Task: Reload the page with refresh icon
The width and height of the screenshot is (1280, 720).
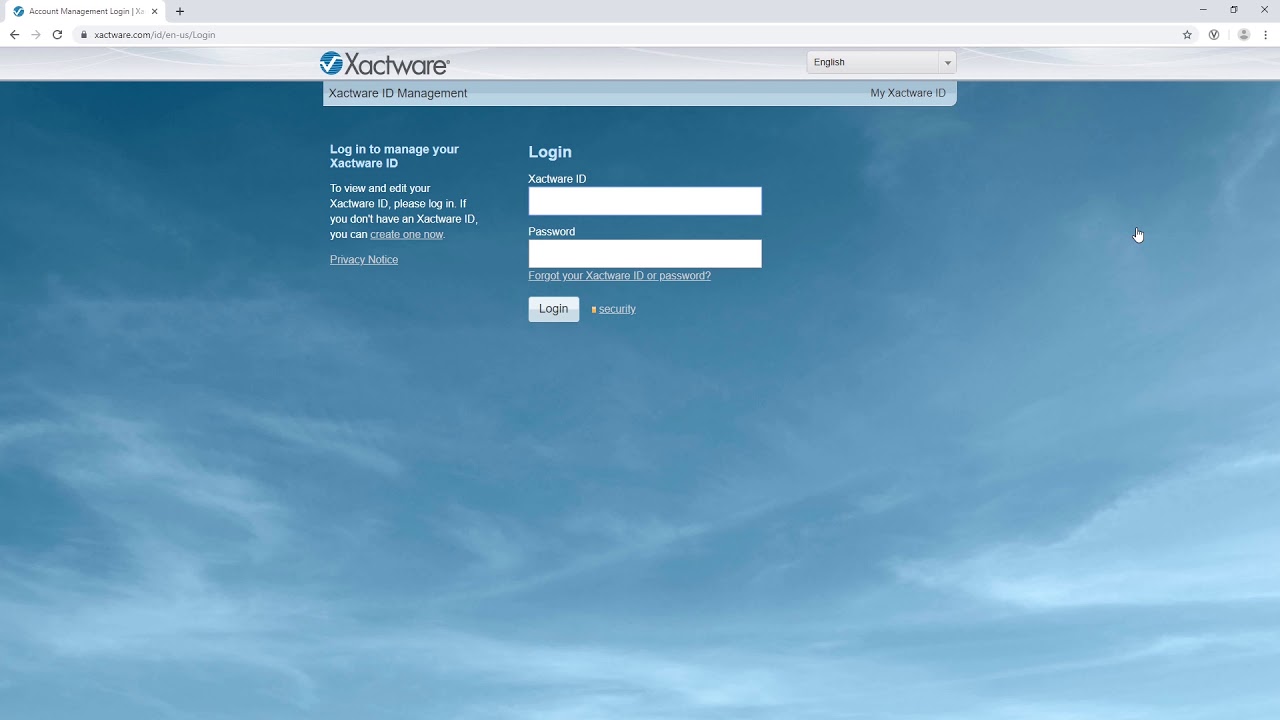Action: point(57,34)
